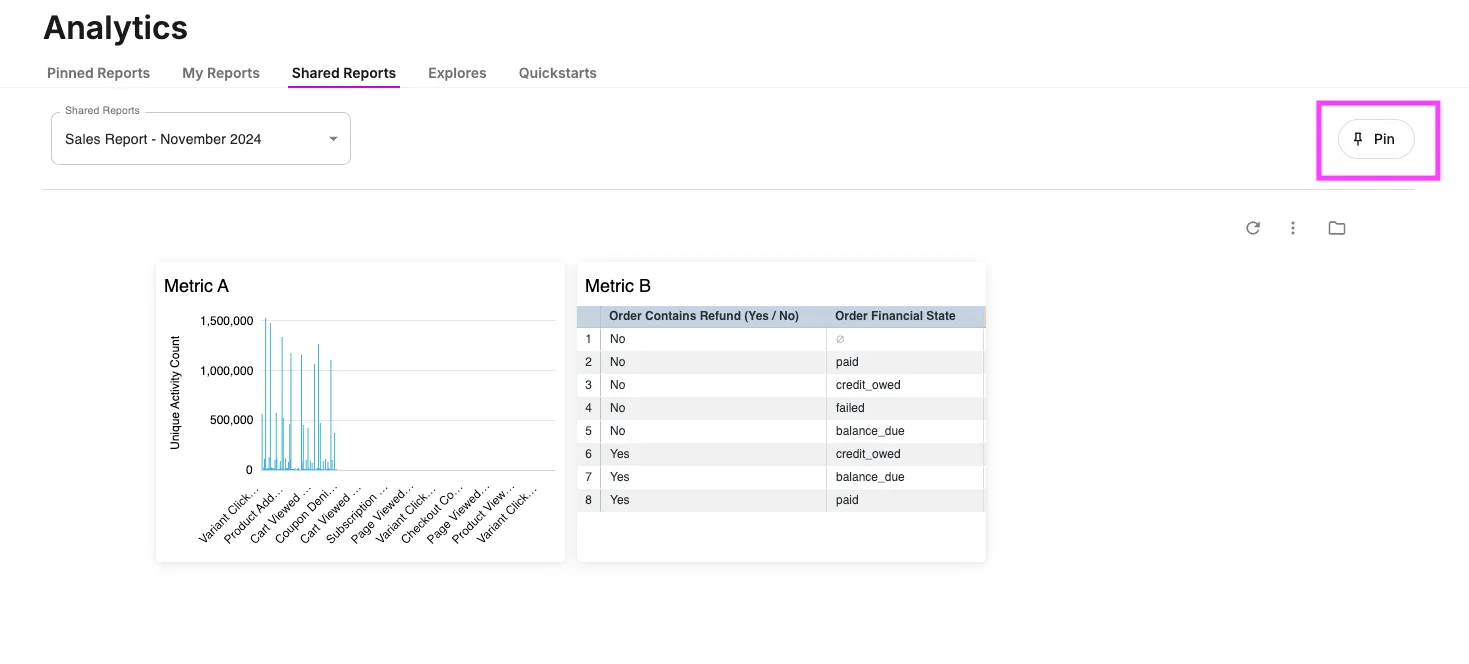This screenshot has width=1469, height=664.
Task: Select the 'balance_due' cell in row 5
Action: [905, 431]
